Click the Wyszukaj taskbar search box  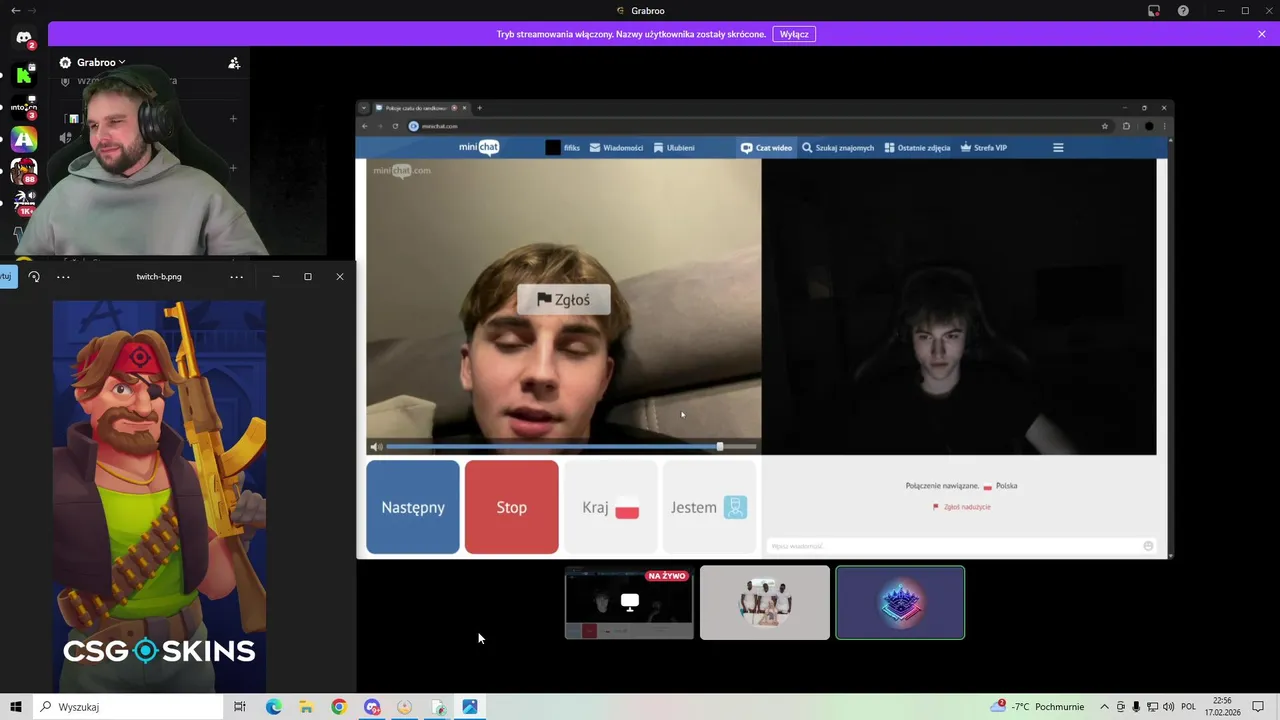130,707
